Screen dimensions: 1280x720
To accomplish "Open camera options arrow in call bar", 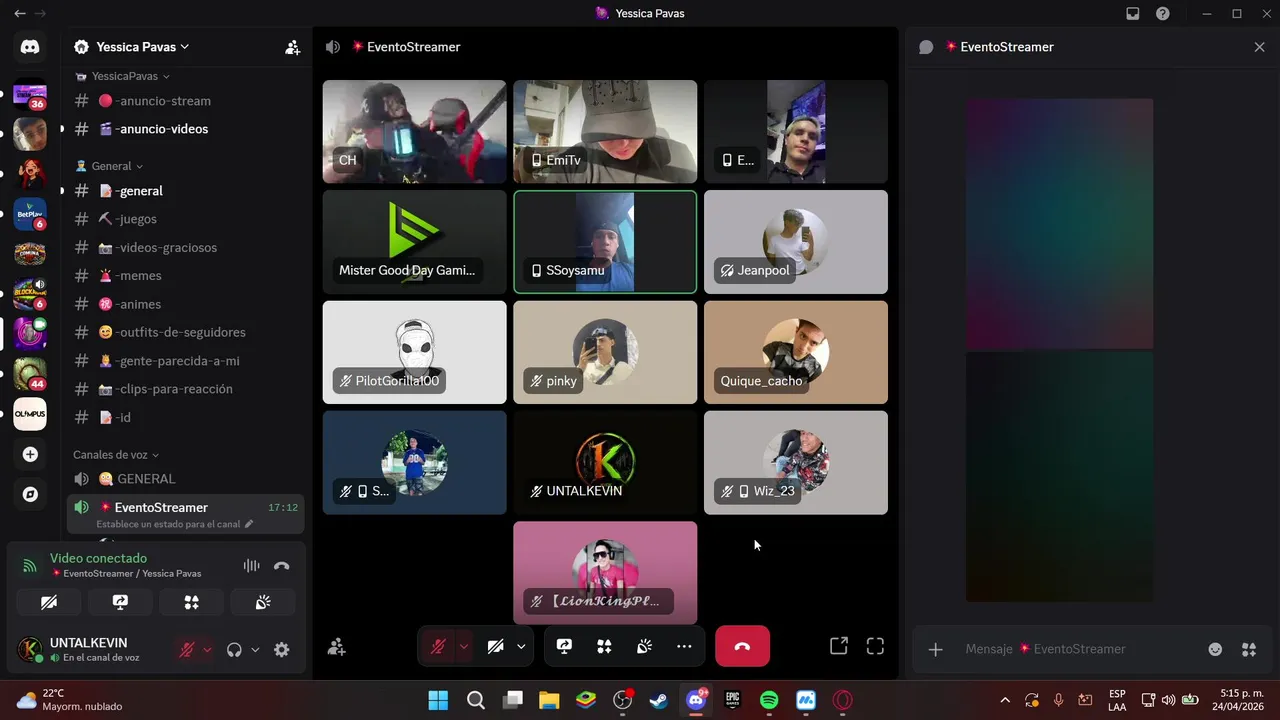I will [521, 647].
